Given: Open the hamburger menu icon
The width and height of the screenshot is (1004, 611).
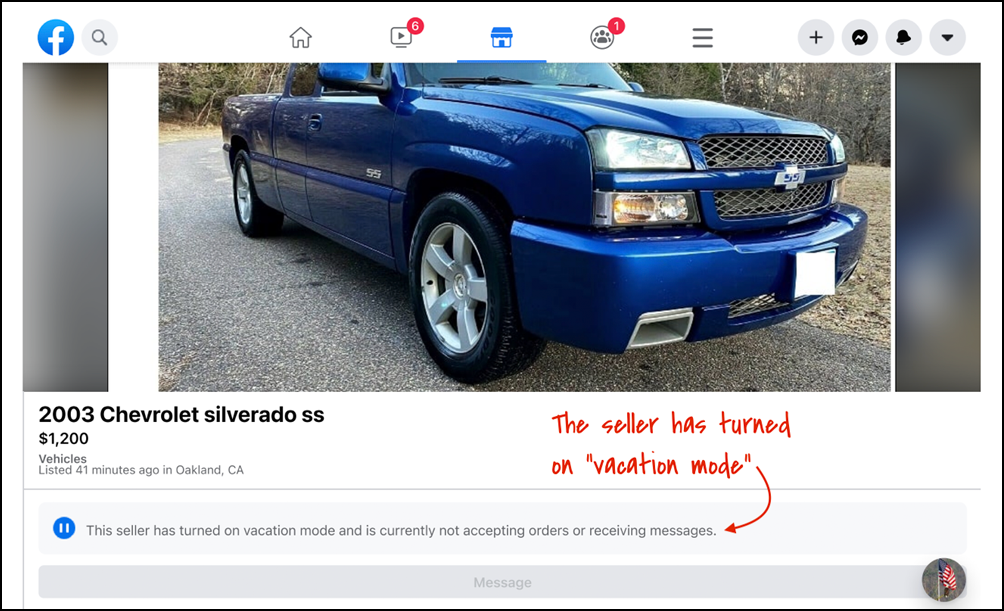Looking at the screenshot, I should pyautogui.click(x=702, y=38).
